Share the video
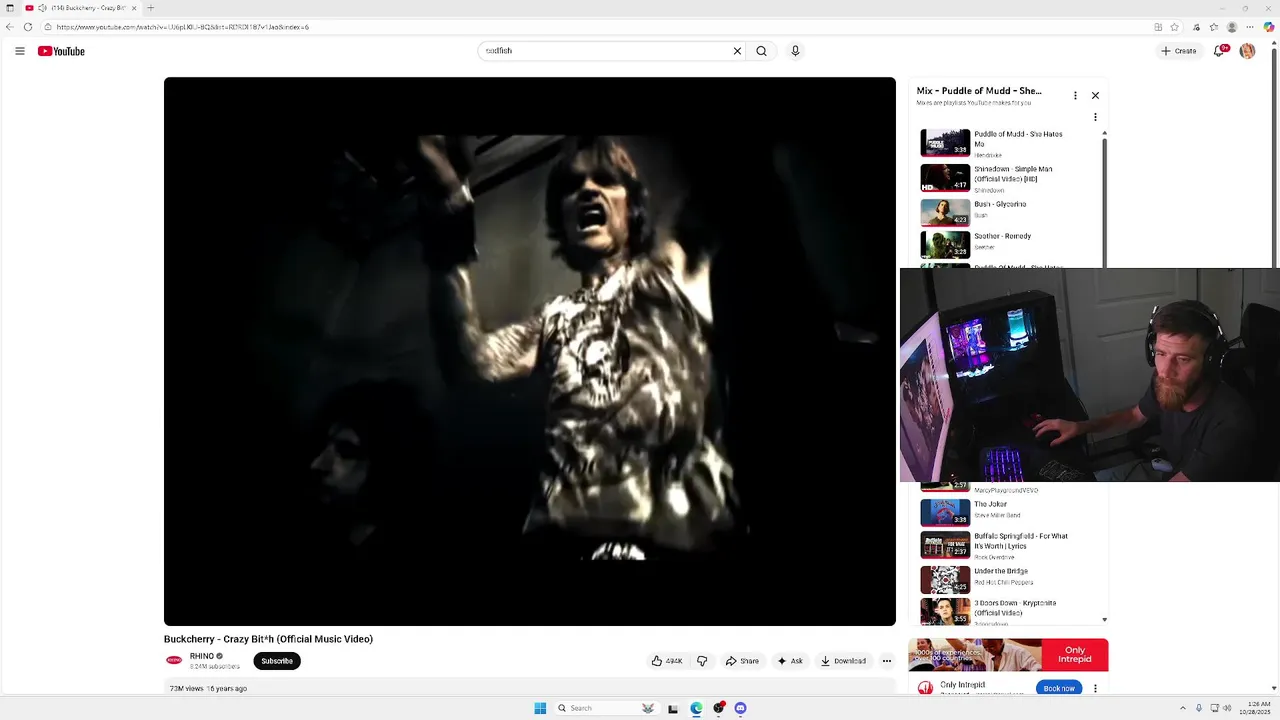Screen dimensions: 1280x720 (x=742, y=661)
